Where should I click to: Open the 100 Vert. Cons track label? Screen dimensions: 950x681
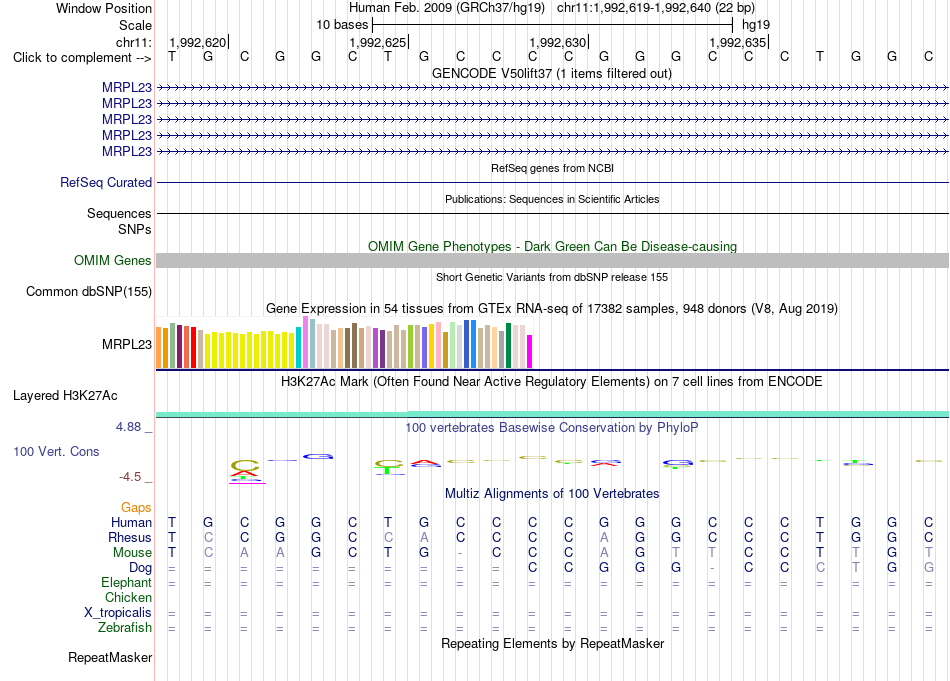tap(56, 451)
